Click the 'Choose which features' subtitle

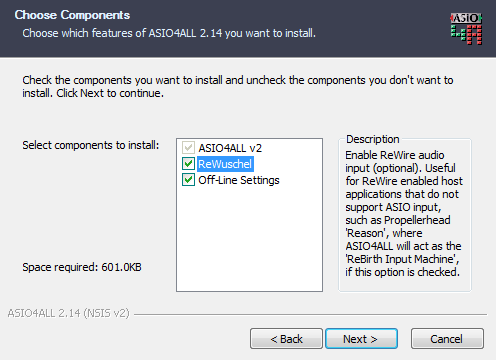(169, 33)
